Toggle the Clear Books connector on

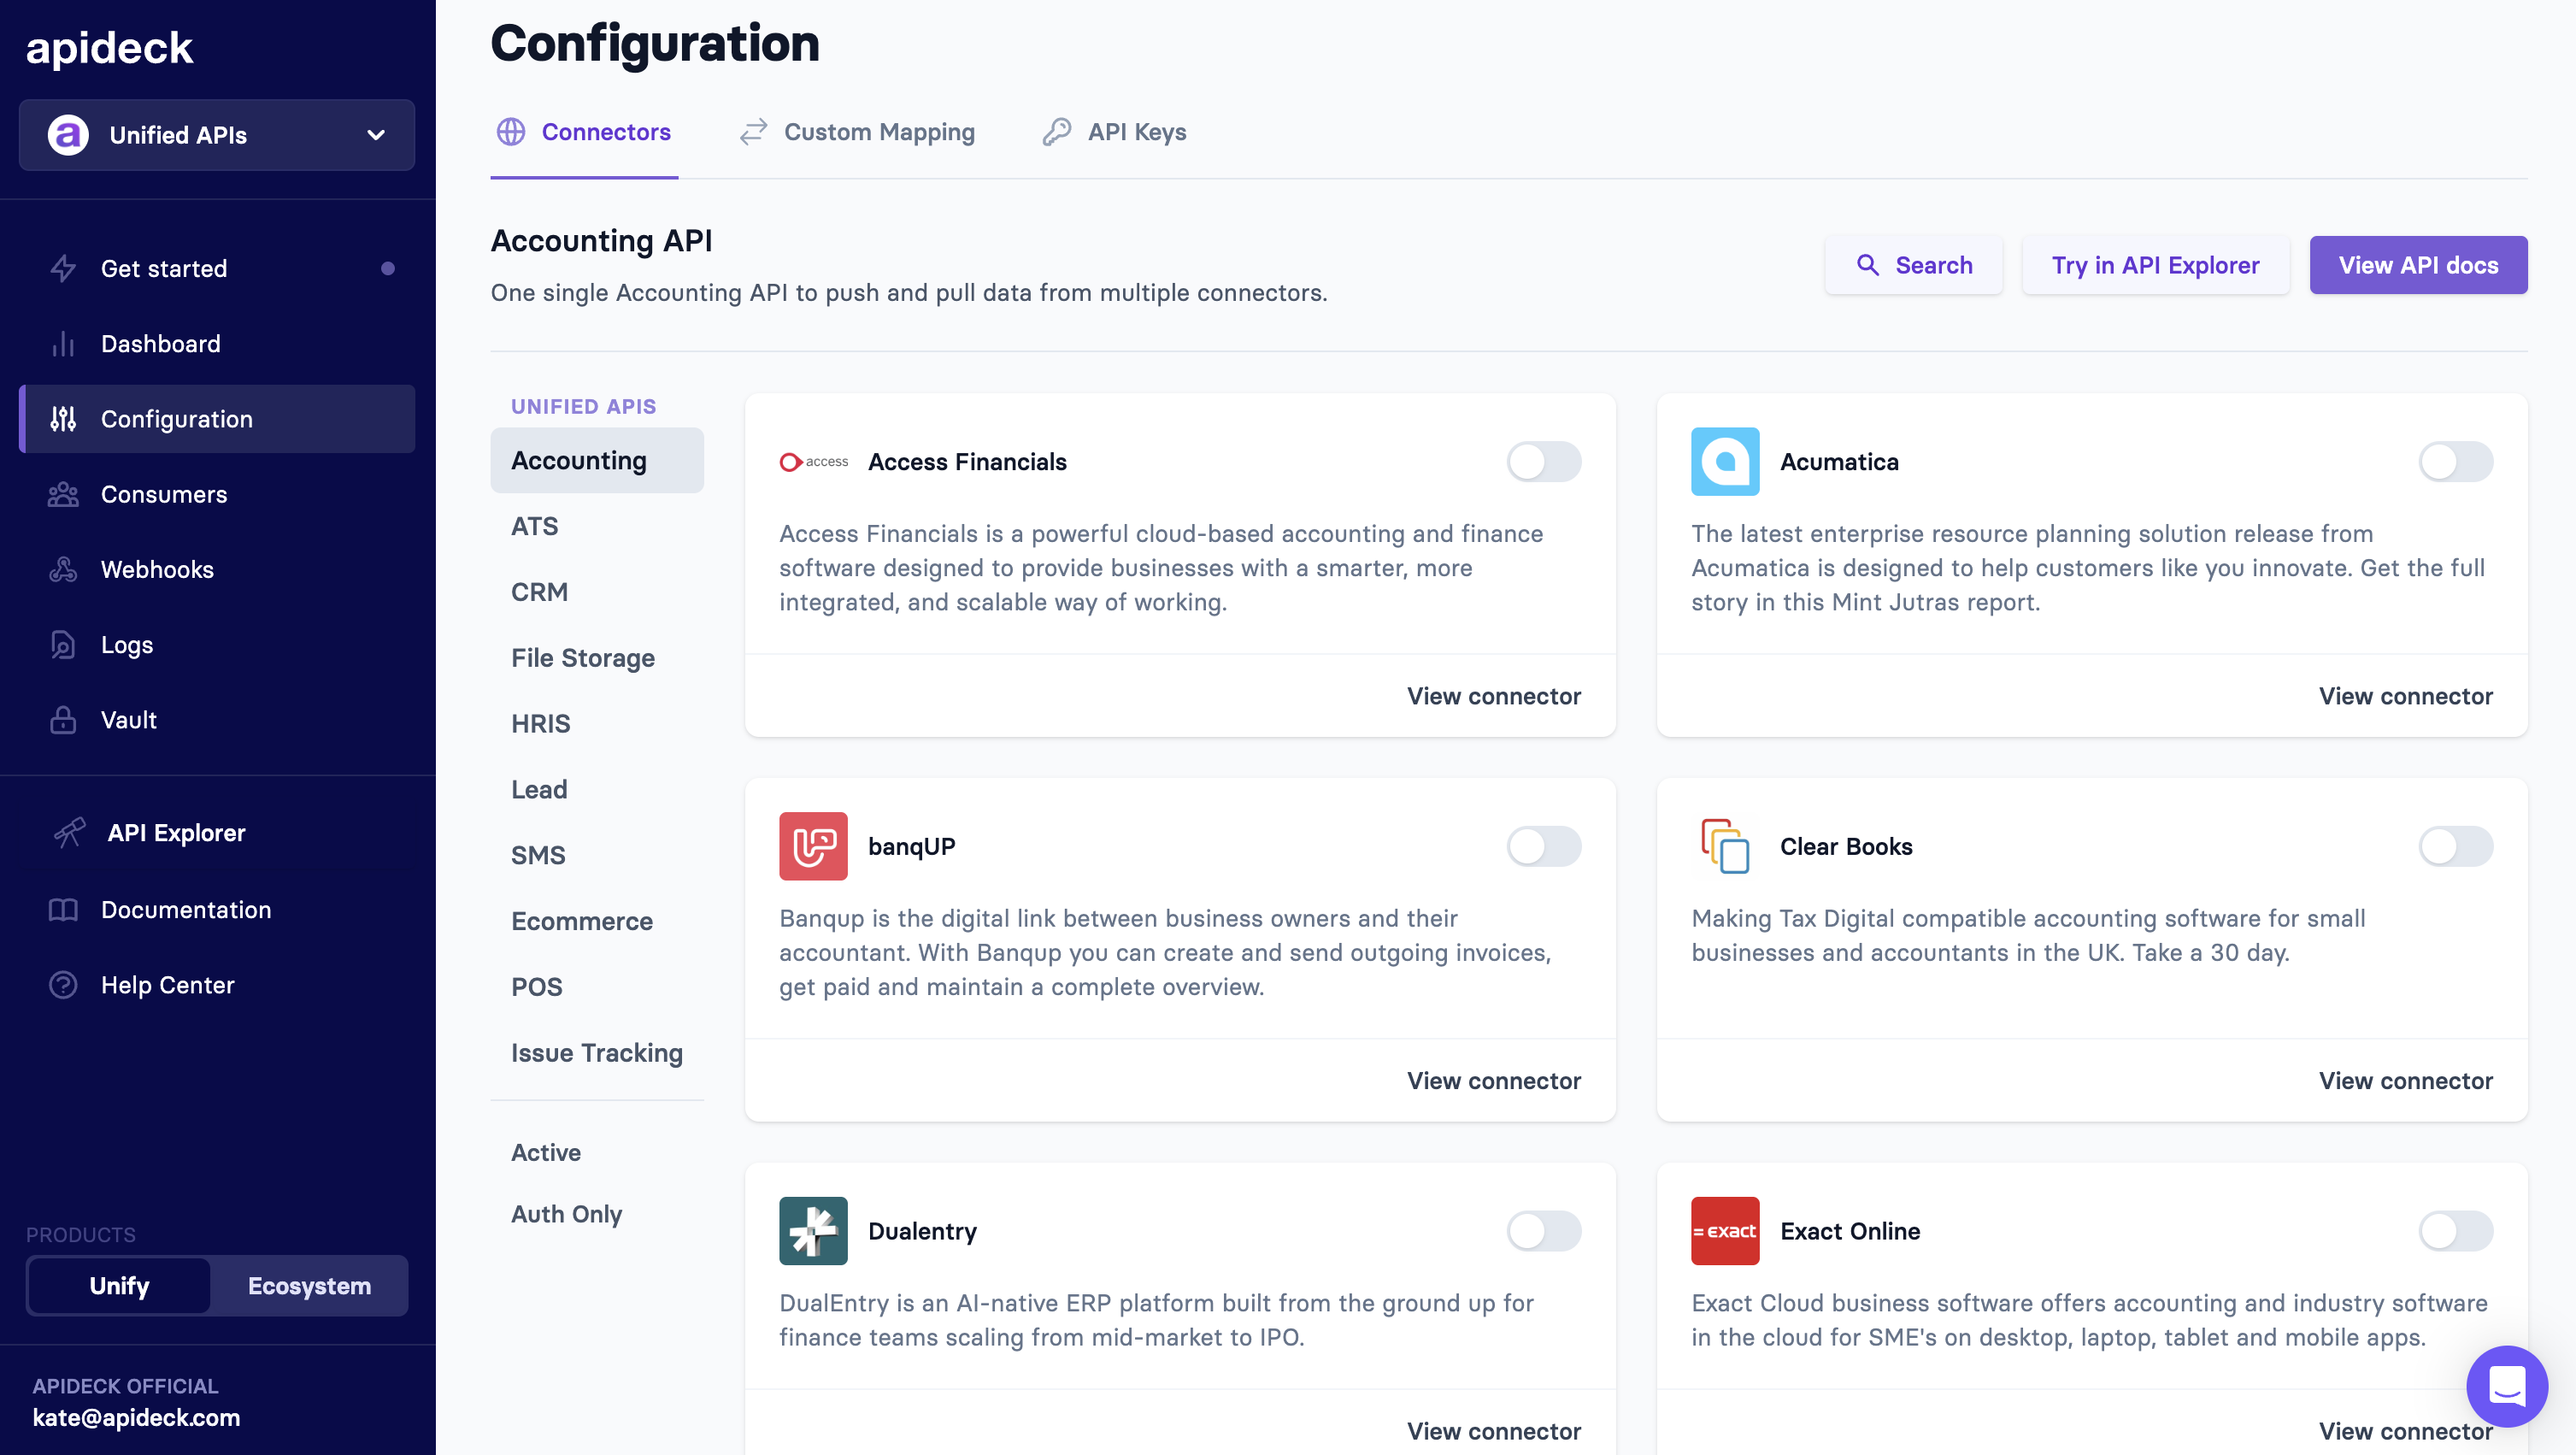[x=2455, y=846]
